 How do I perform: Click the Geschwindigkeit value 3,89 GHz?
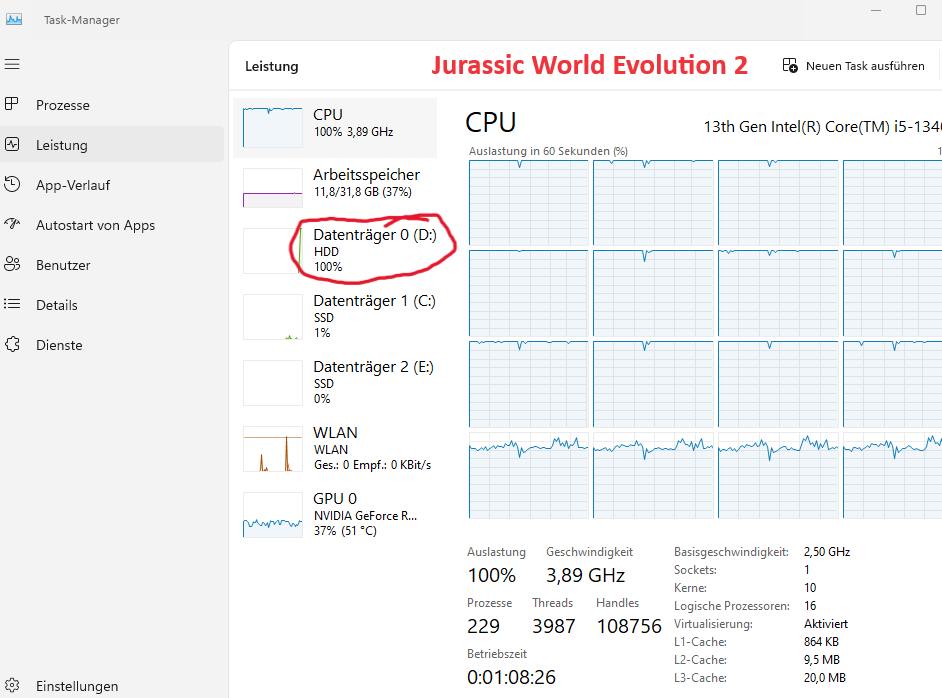point(585,575)
